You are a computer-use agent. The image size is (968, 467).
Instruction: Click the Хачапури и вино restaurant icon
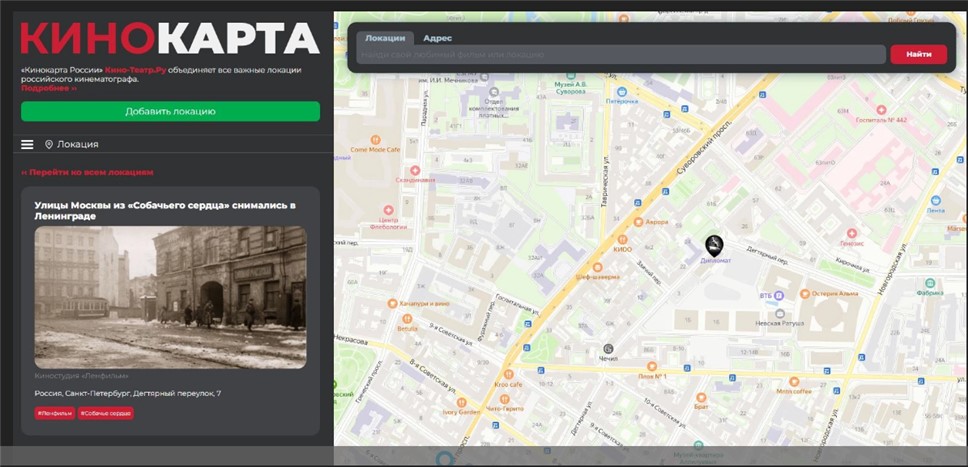pyautogui.click(x=392, y=303)
